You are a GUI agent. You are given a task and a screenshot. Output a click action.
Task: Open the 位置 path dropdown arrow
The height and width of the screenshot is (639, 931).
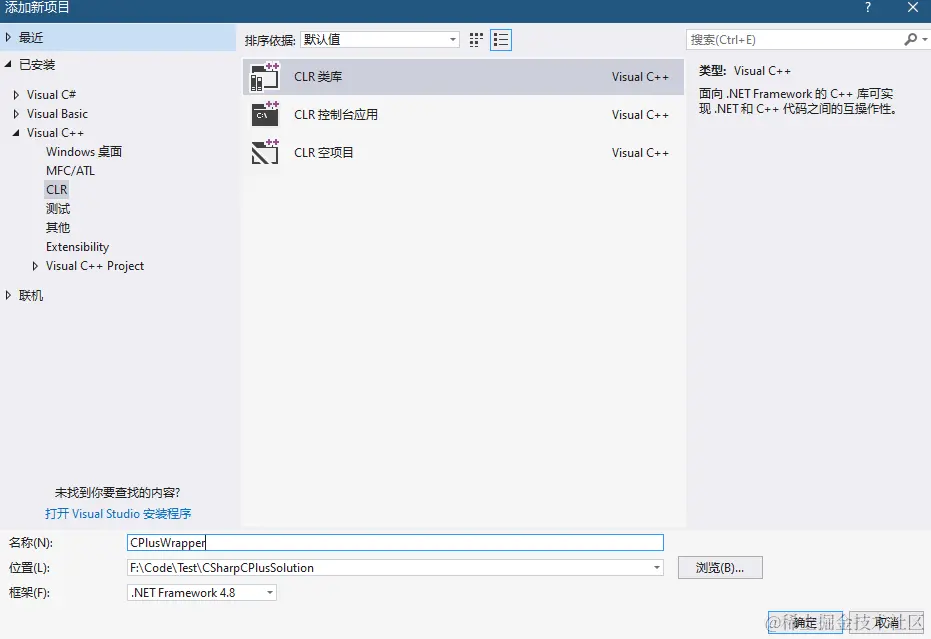click(x=656, y=568)
